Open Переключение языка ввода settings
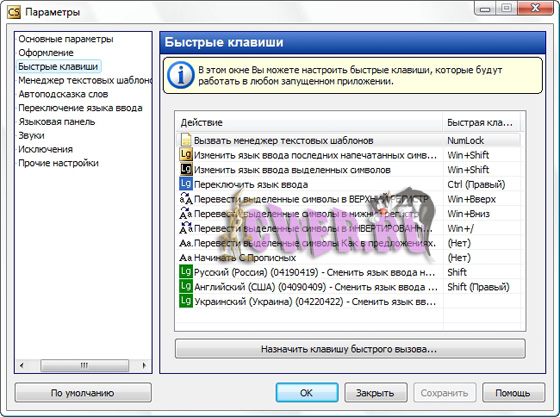Screen dimensions: 560x417 tap(80, 108)
